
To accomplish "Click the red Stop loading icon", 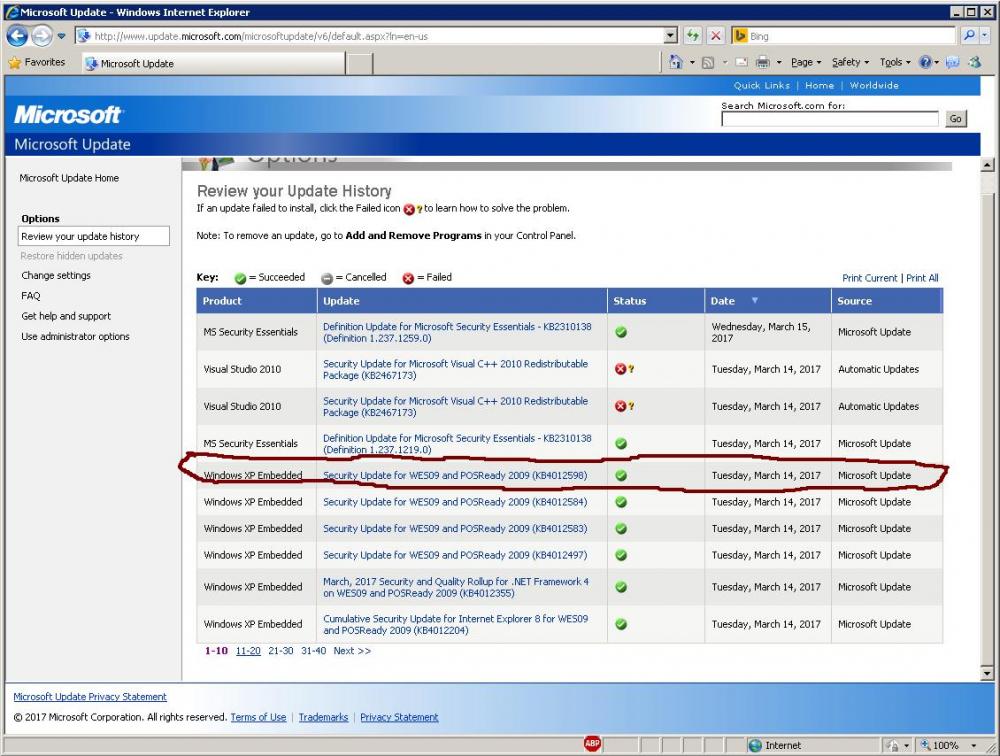I will (716, 36).
